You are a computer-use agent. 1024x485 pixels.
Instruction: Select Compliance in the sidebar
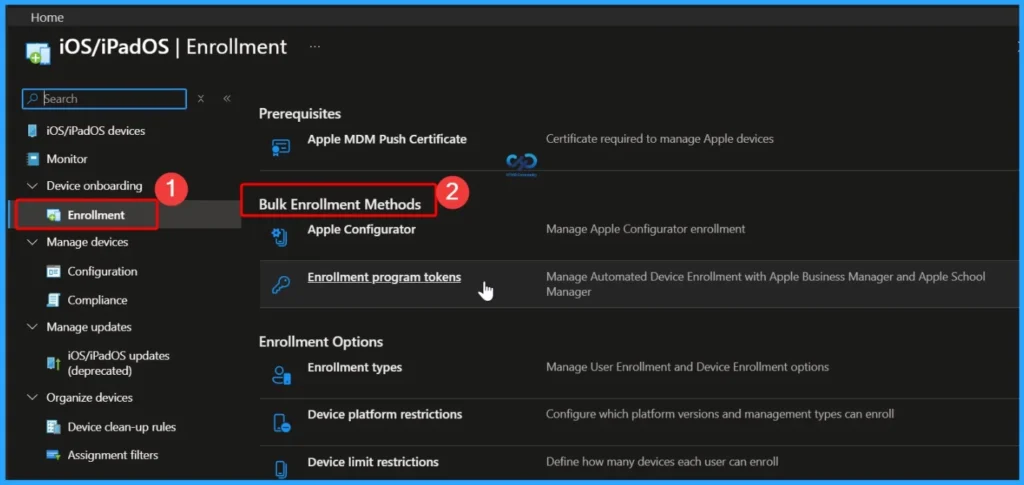pyautogui.click(x=97, y=300)
